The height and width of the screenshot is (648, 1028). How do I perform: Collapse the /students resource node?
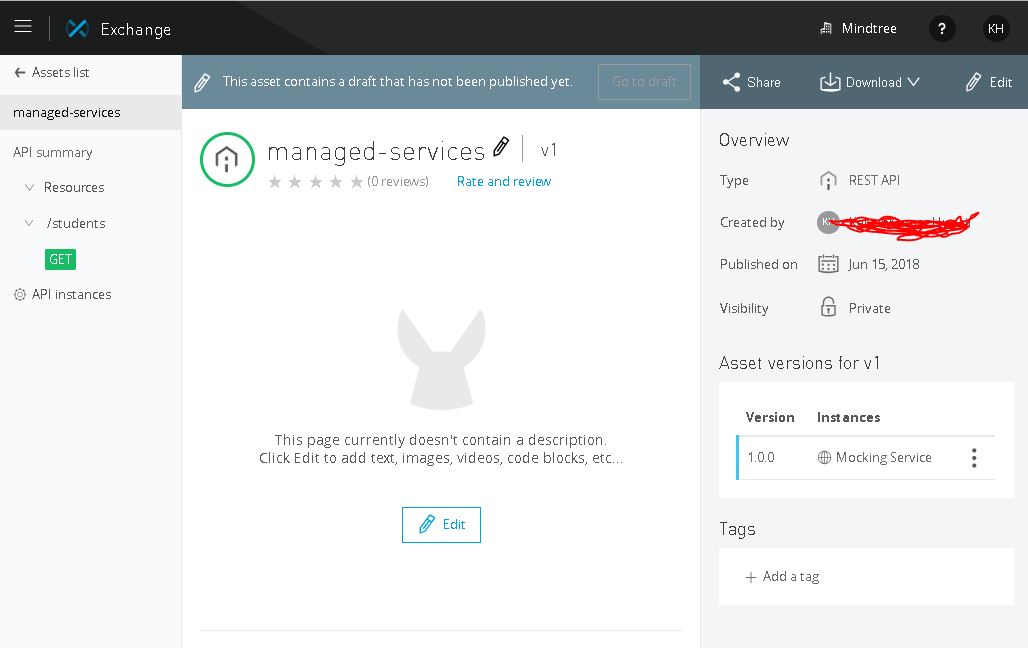(x=29, y=224)
